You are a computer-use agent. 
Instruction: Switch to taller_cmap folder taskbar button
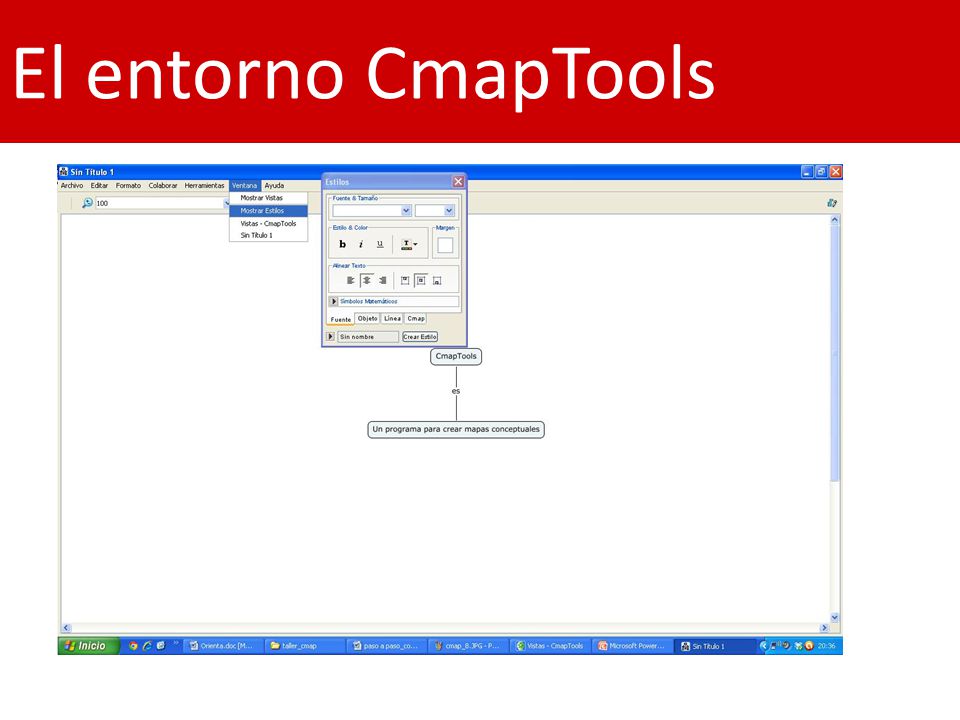tap(305, 646)
